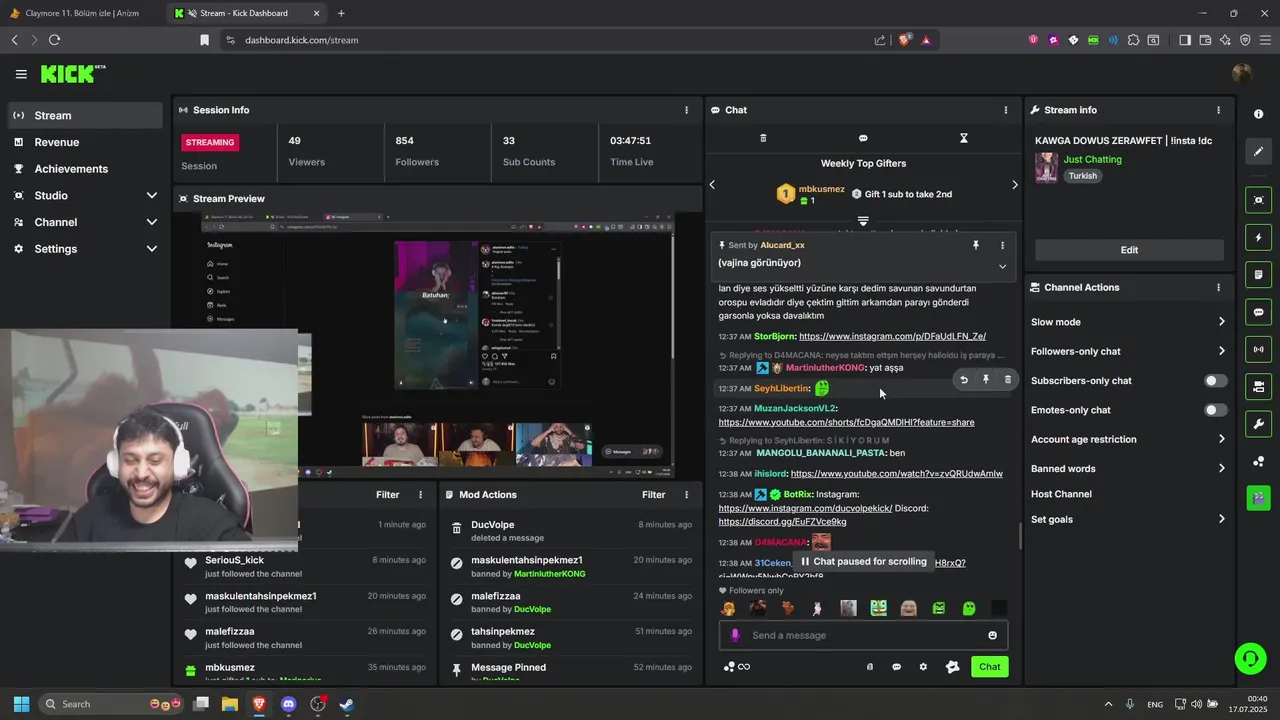
Task: Open the Session Info options menu
Action: 686,110
